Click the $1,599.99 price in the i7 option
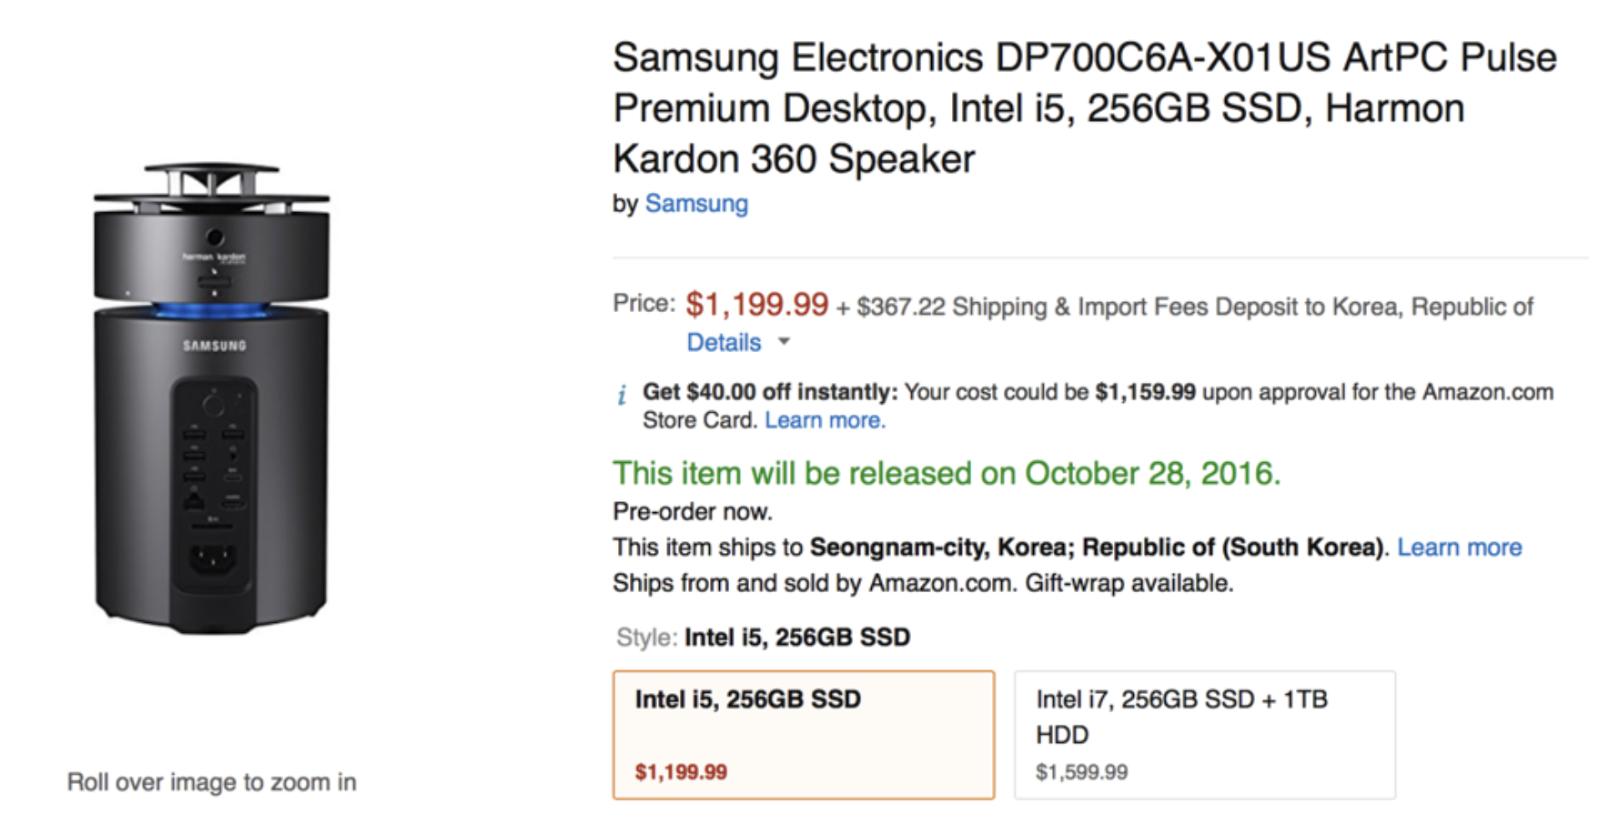This screenshot has height=835, width=1600. tap(1081, 772)
